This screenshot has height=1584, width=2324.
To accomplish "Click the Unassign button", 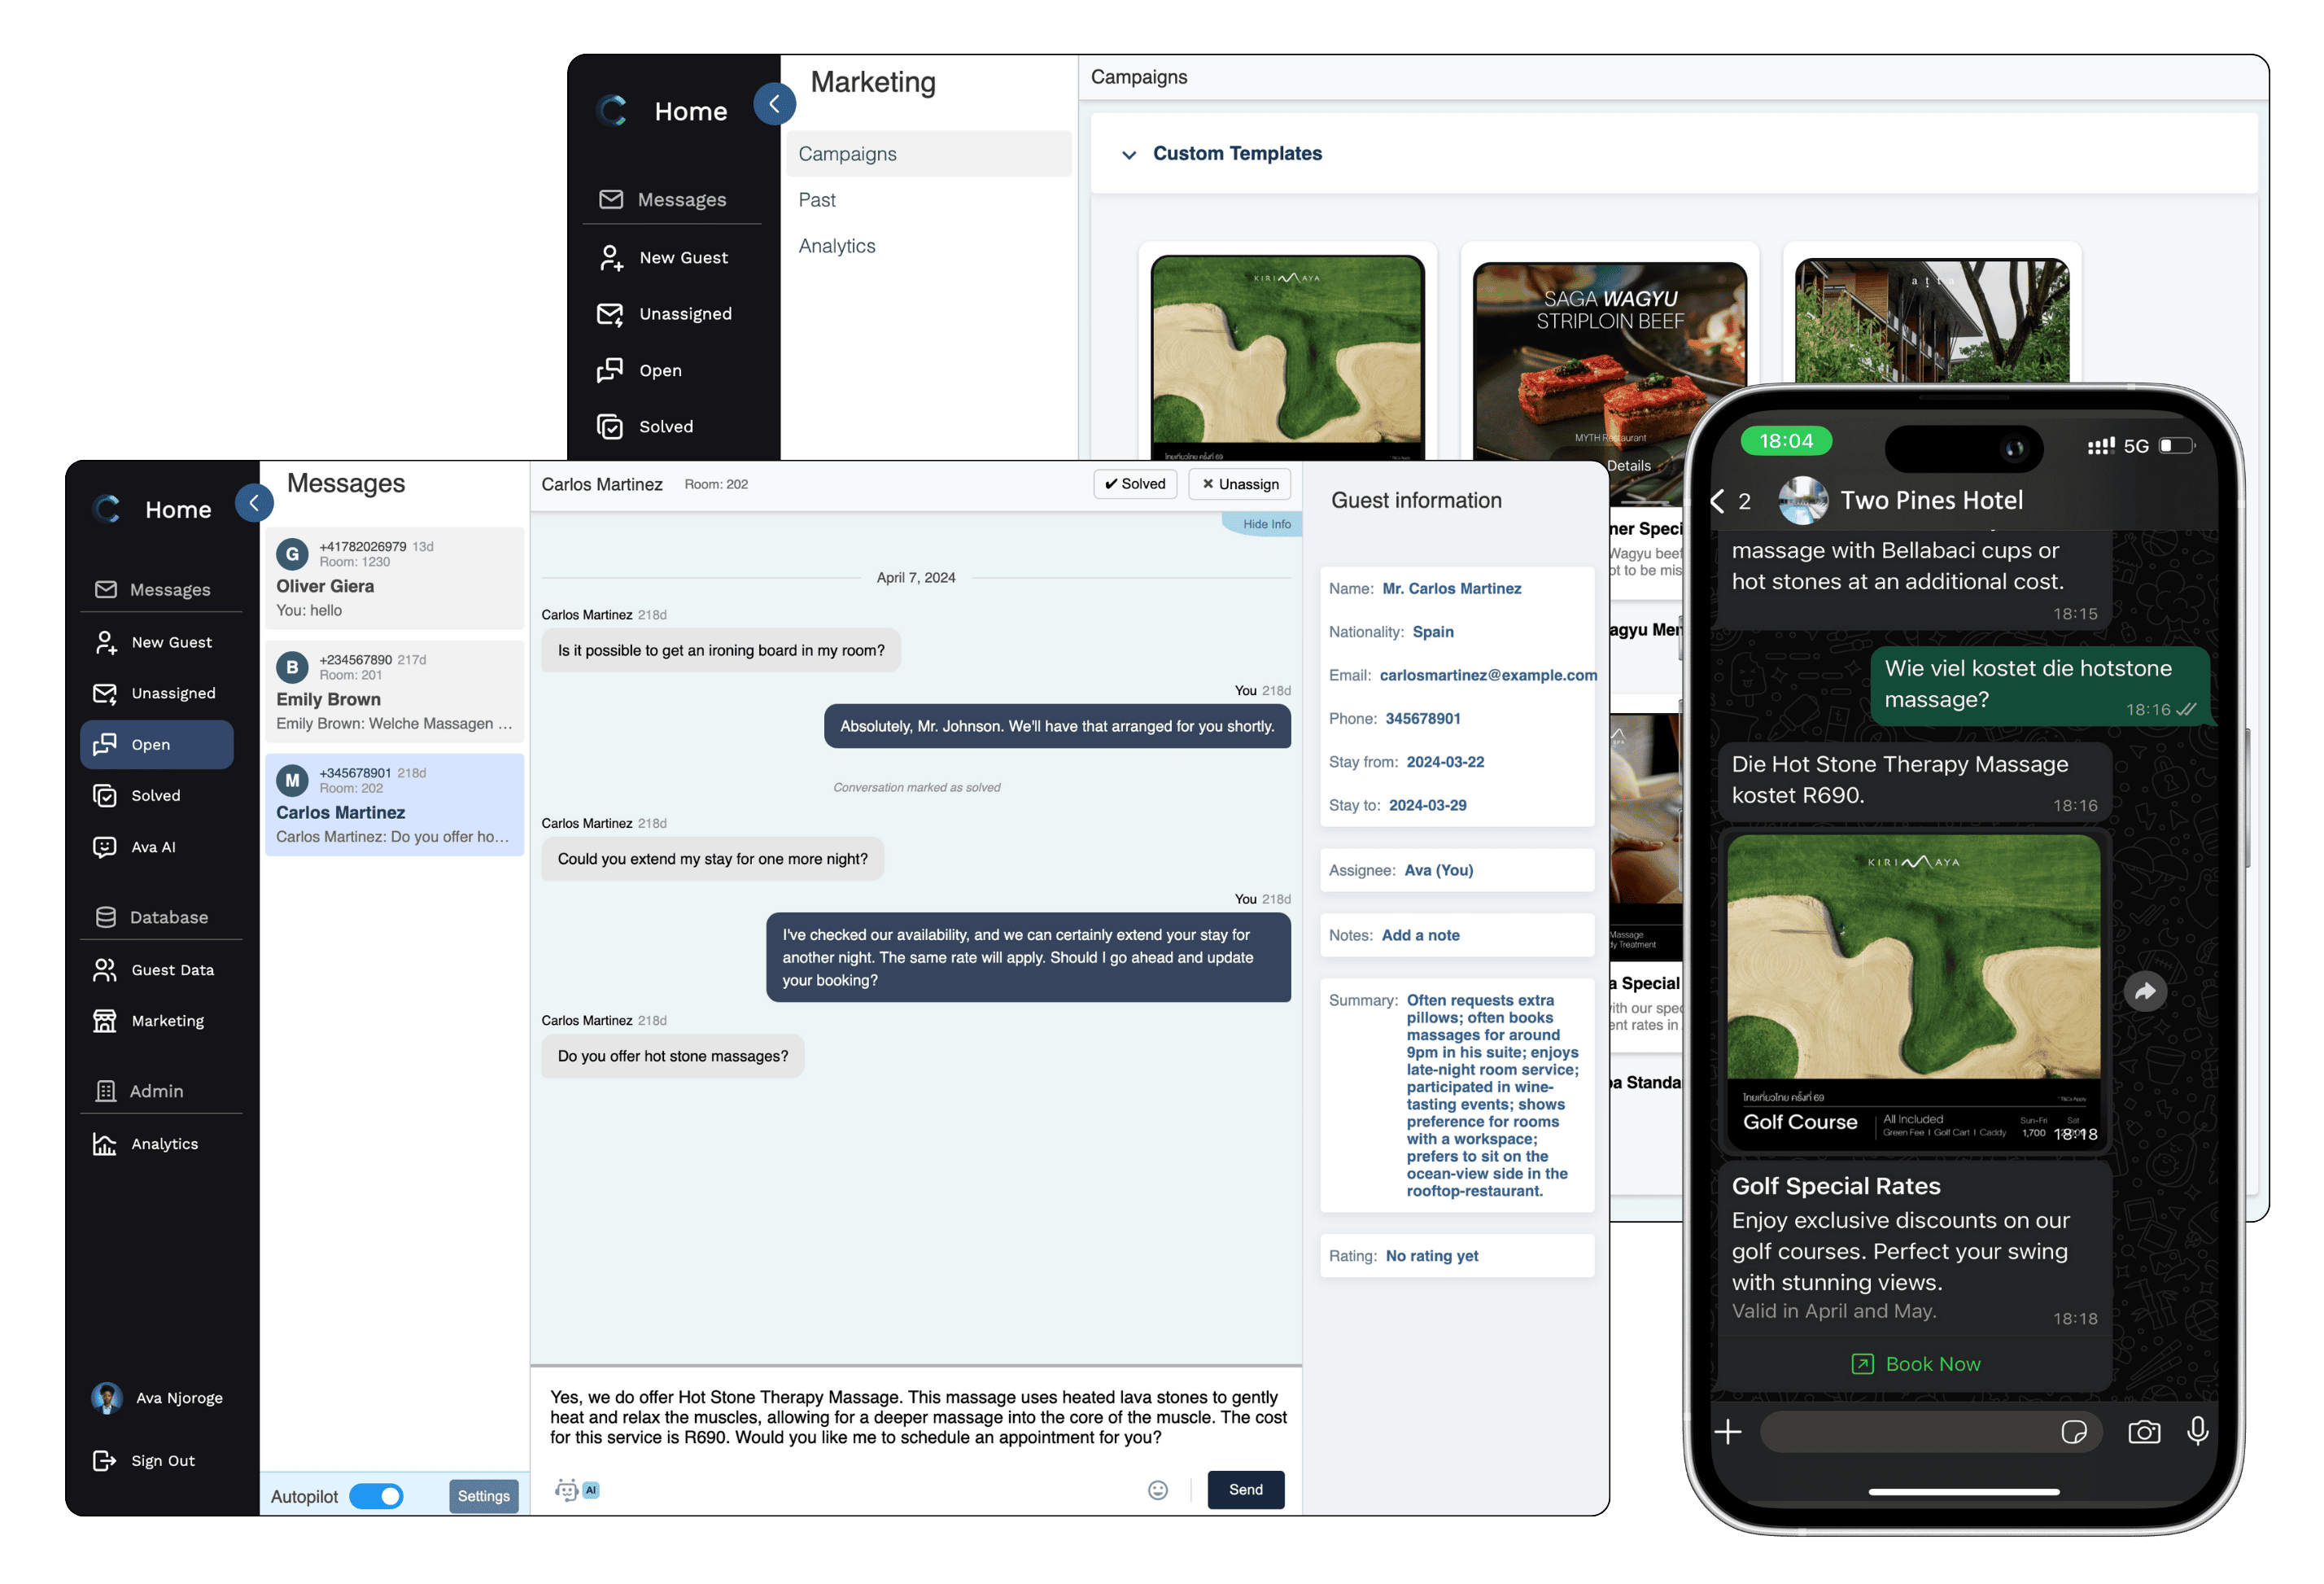I will pos(1240,484).
